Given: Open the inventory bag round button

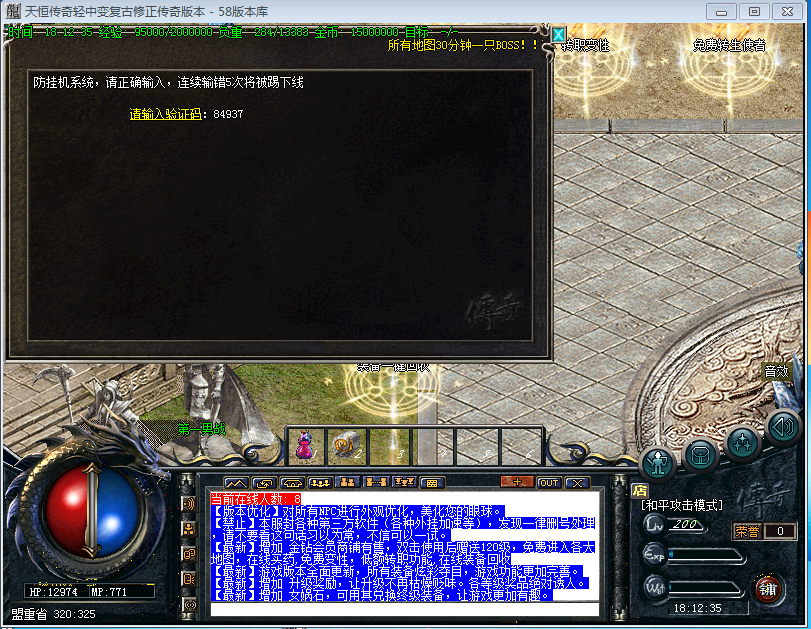Looking at the screenshot, I should click(x=700, y=455).
